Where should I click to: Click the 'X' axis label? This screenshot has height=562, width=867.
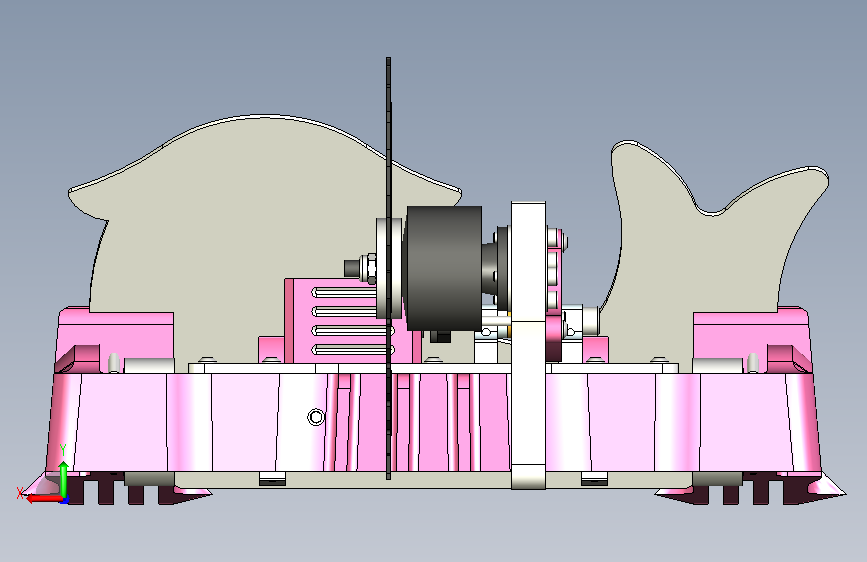pos(20,493)
